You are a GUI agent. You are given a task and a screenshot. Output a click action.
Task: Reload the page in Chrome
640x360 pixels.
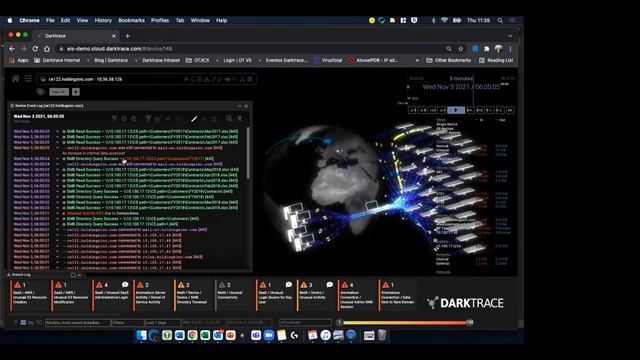pyautogui.click(x=35, y=49)
